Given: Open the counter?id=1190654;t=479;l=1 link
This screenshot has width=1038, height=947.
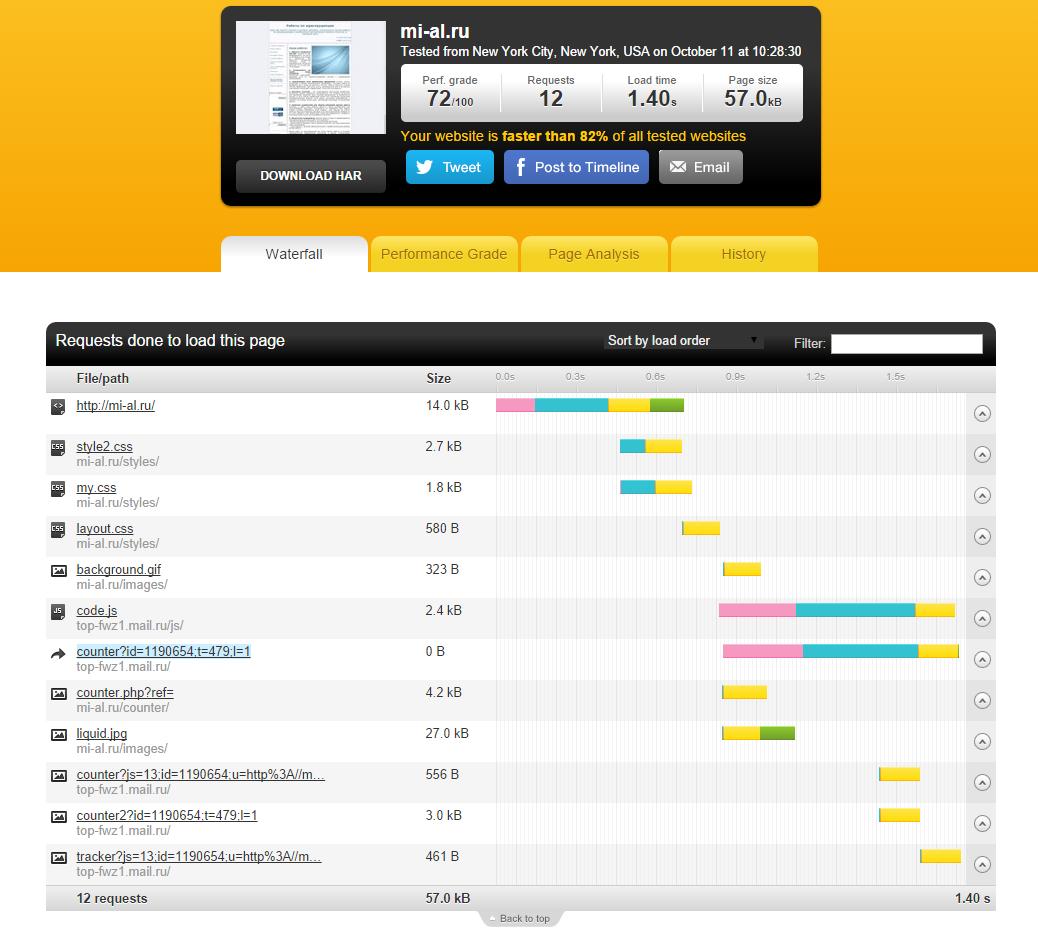Looking at the screenshot, I should [164, 652].
